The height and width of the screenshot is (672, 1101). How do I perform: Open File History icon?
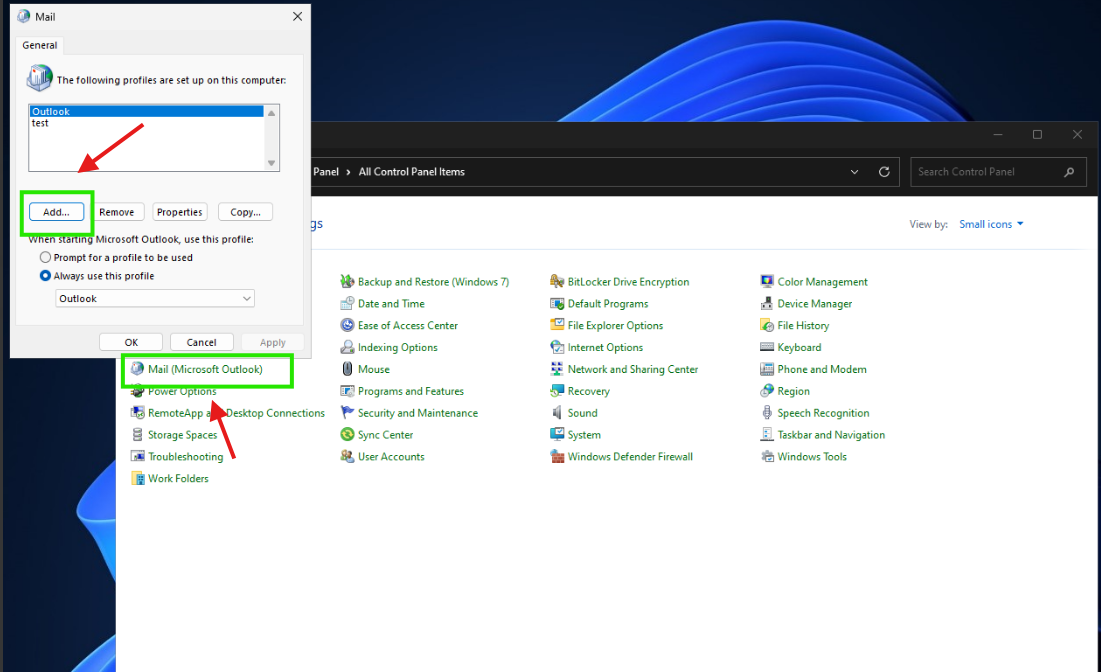[x=767, y=325]
